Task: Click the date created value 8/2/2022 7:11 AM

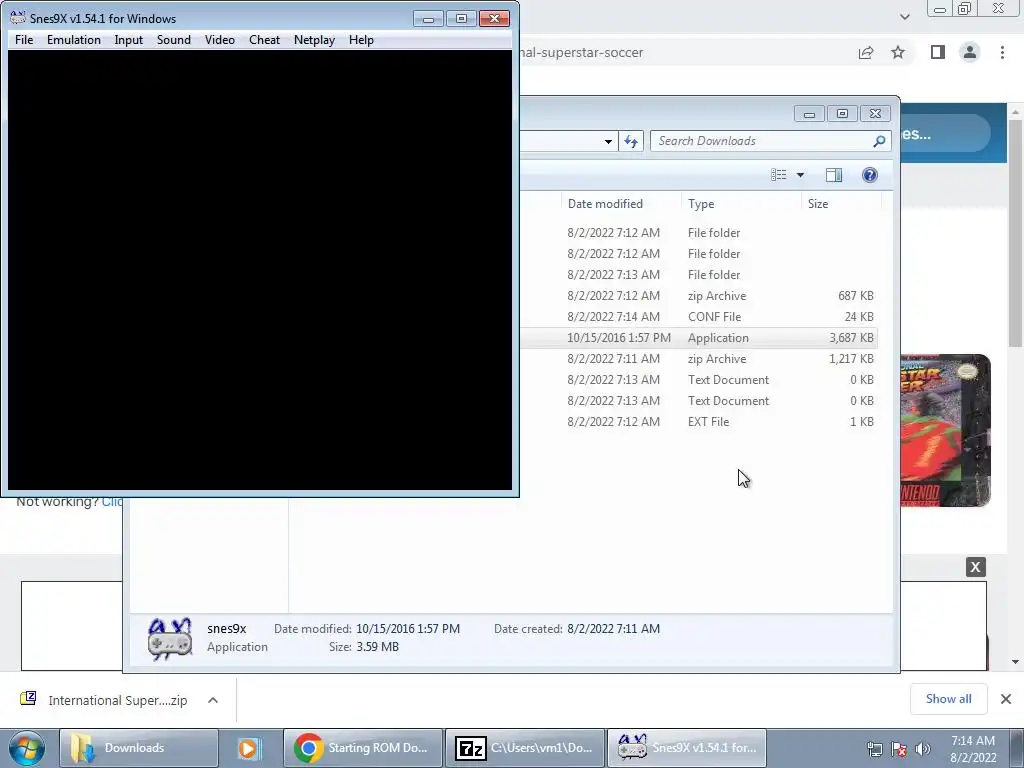Action: (613, 629)
